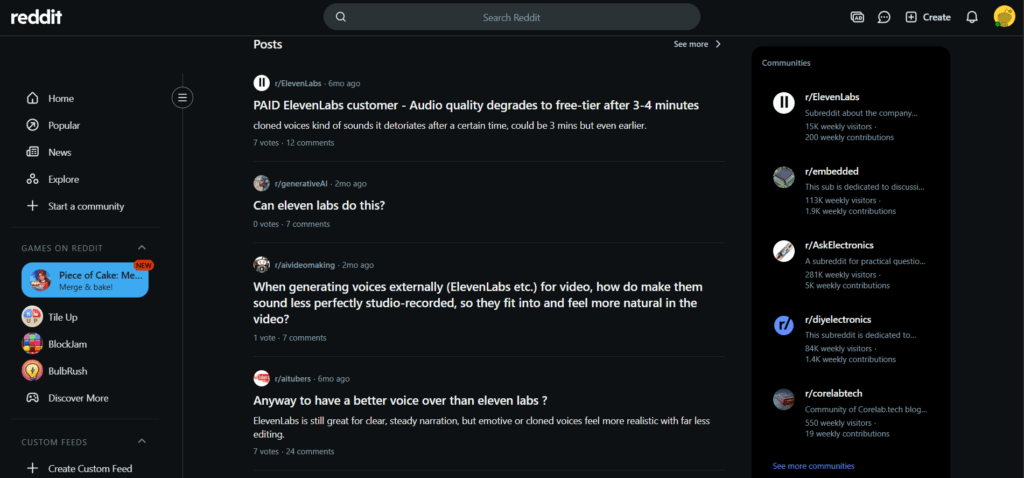Click r/embedded community icon

click(784, 177)
